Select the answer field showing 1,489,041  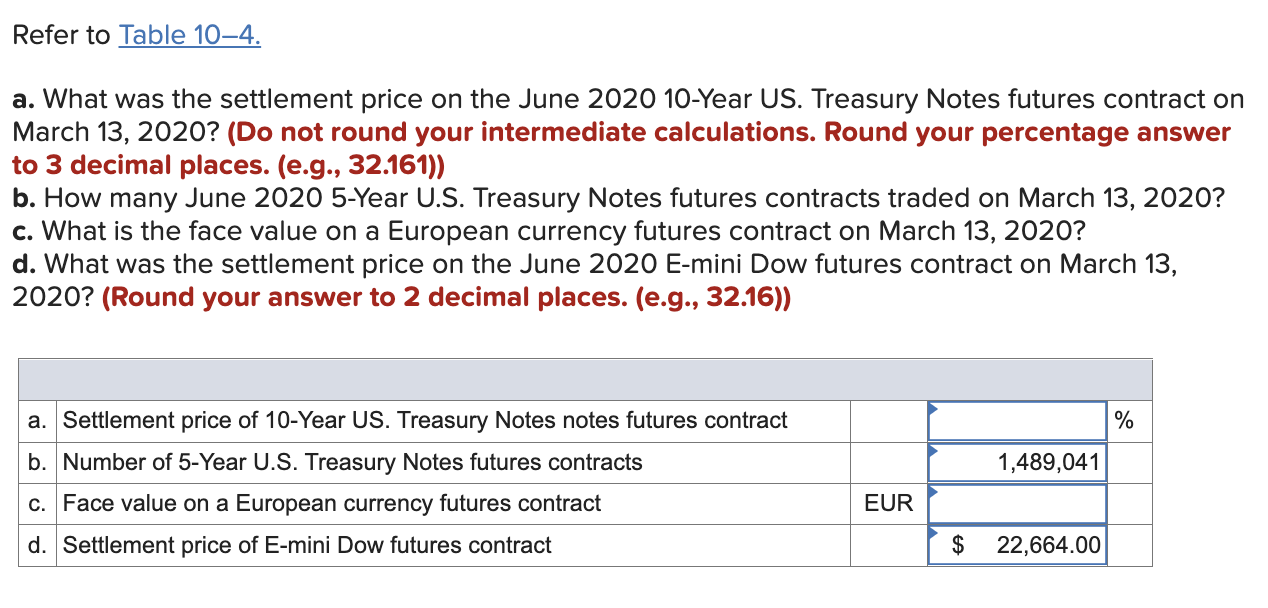coord(1017,462)
